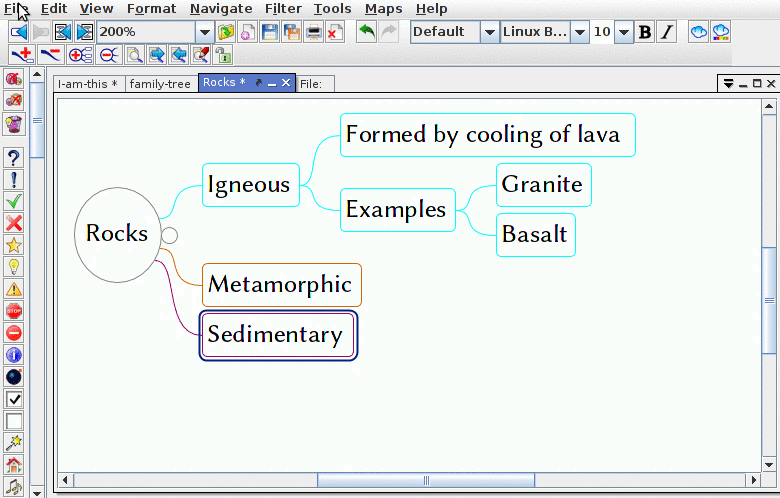Open the 200% zoom dropdown

point(204,32)
